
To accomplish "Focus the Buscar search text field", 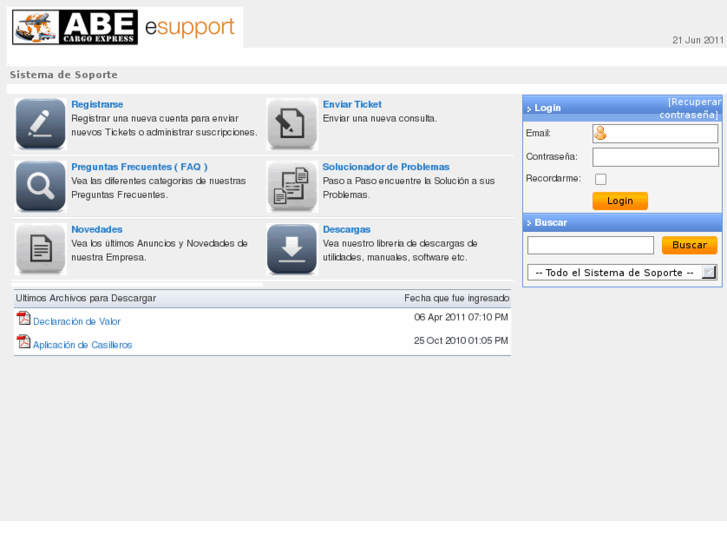I will click(590, 245).
